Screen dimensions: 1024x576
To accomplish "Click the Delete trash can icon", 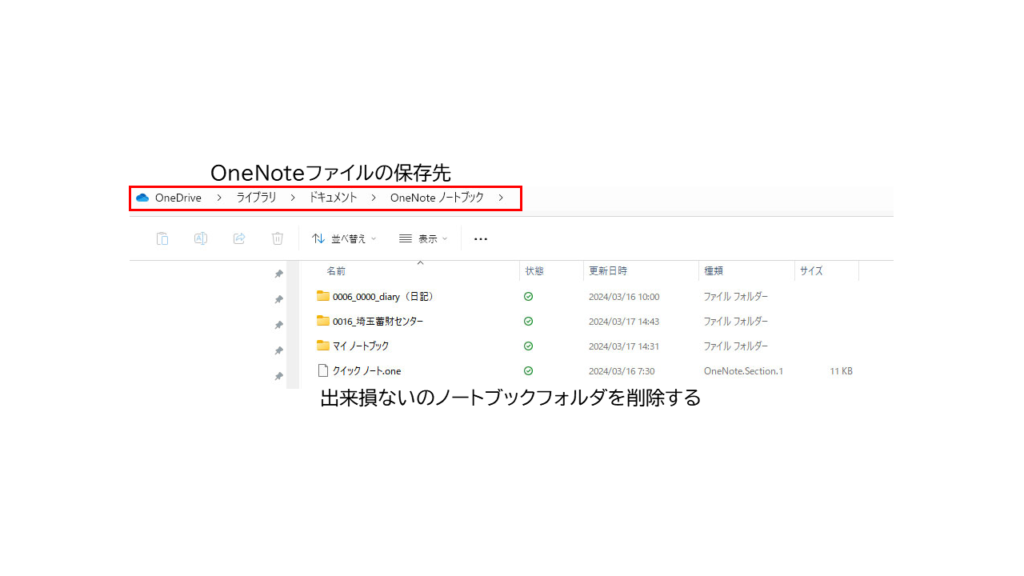I will 278,238.
